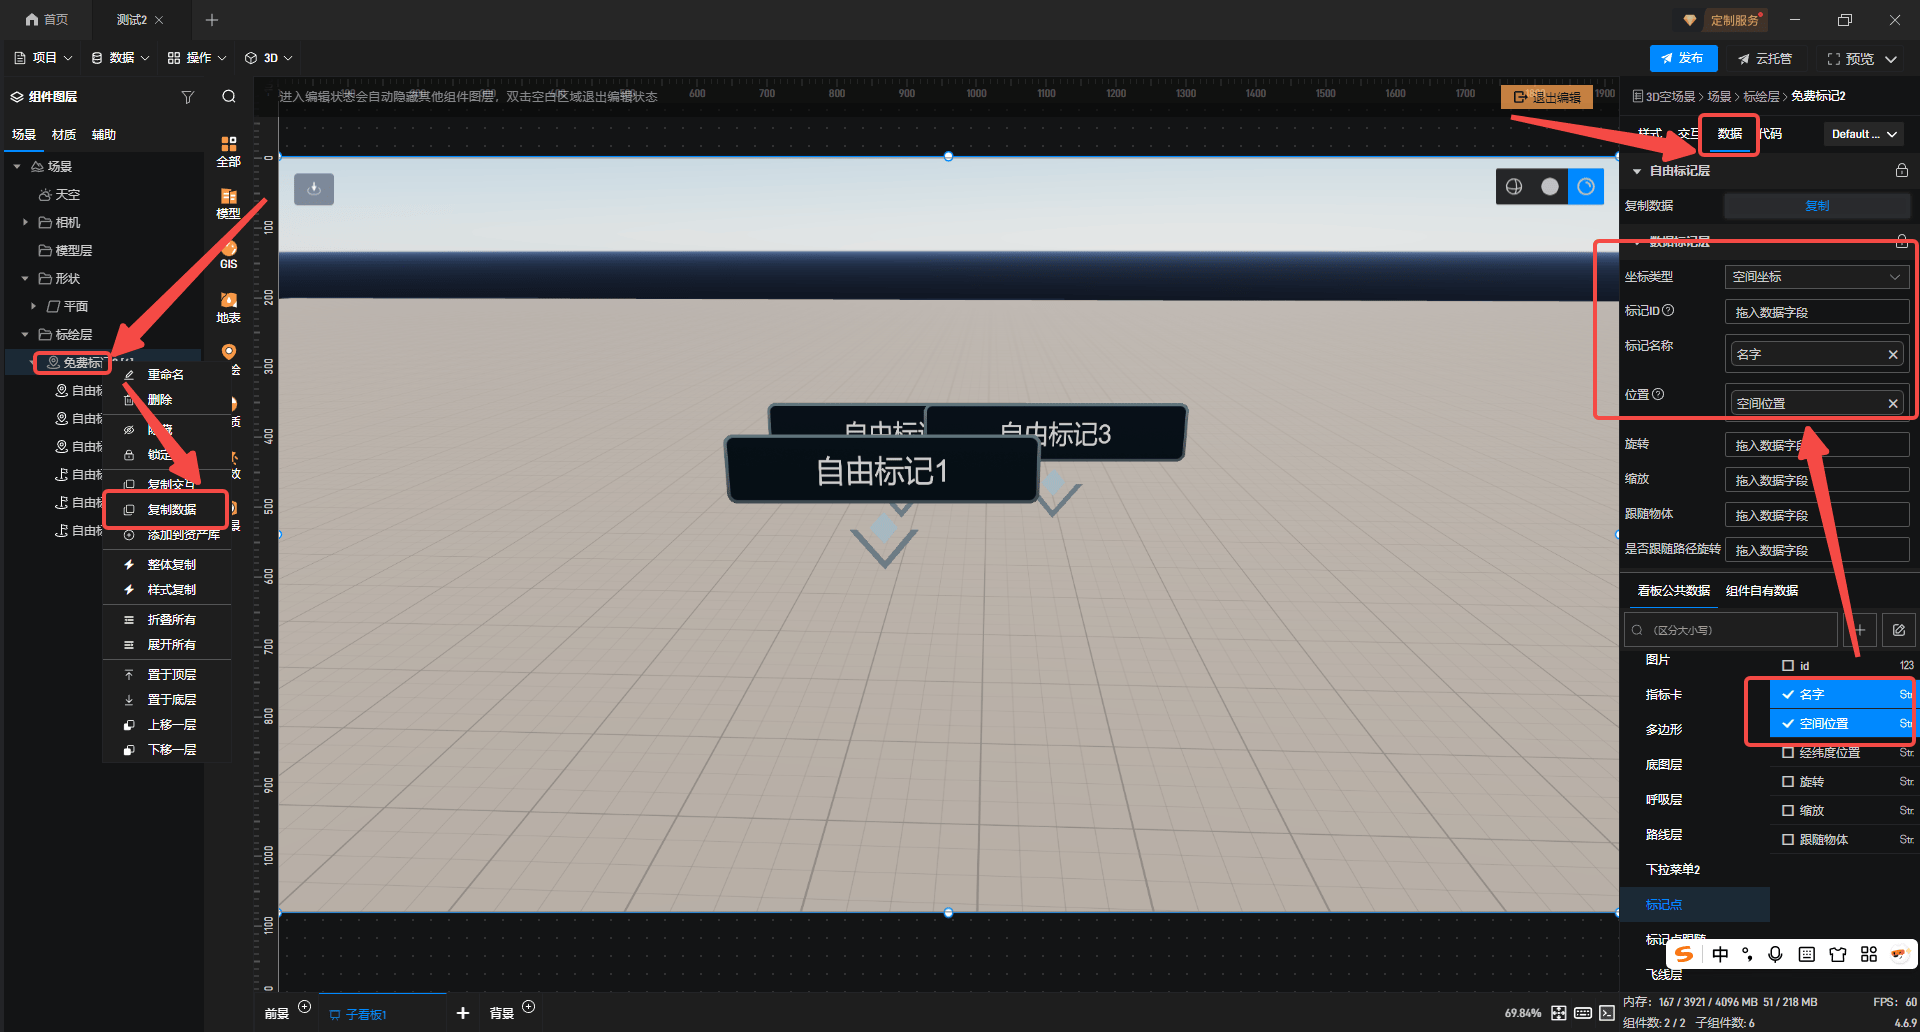Screen dimensions: 1920x1032
Task: Collapse the 标绘层 tree folder
Action: 25,335
